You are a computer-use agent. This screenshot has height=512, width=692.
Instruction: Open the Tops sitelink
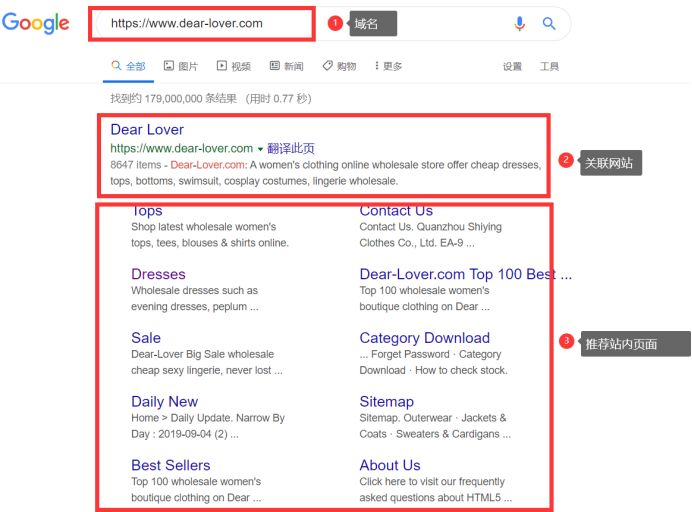point(147,211)
